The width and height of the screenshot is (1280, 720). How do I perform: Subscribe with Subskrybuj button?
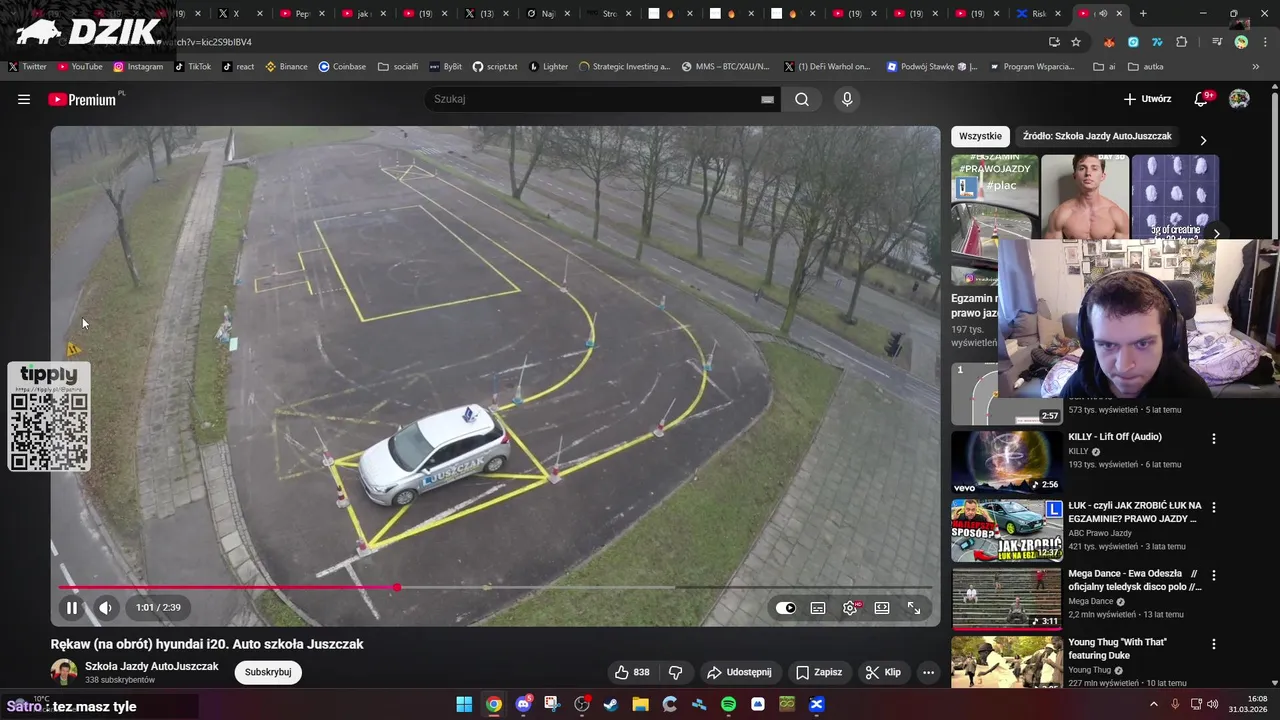(268, 672)
